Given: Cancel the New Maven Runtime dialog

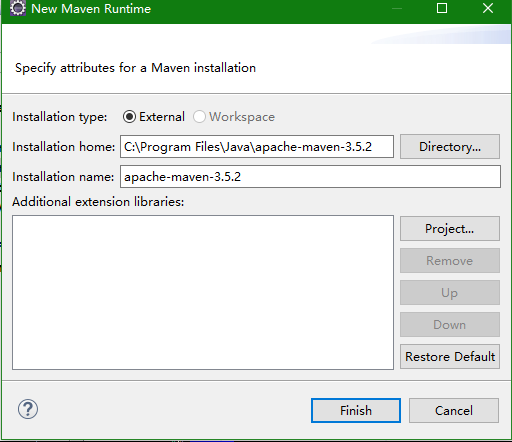Looking at the screenshot, I should 454,411.
